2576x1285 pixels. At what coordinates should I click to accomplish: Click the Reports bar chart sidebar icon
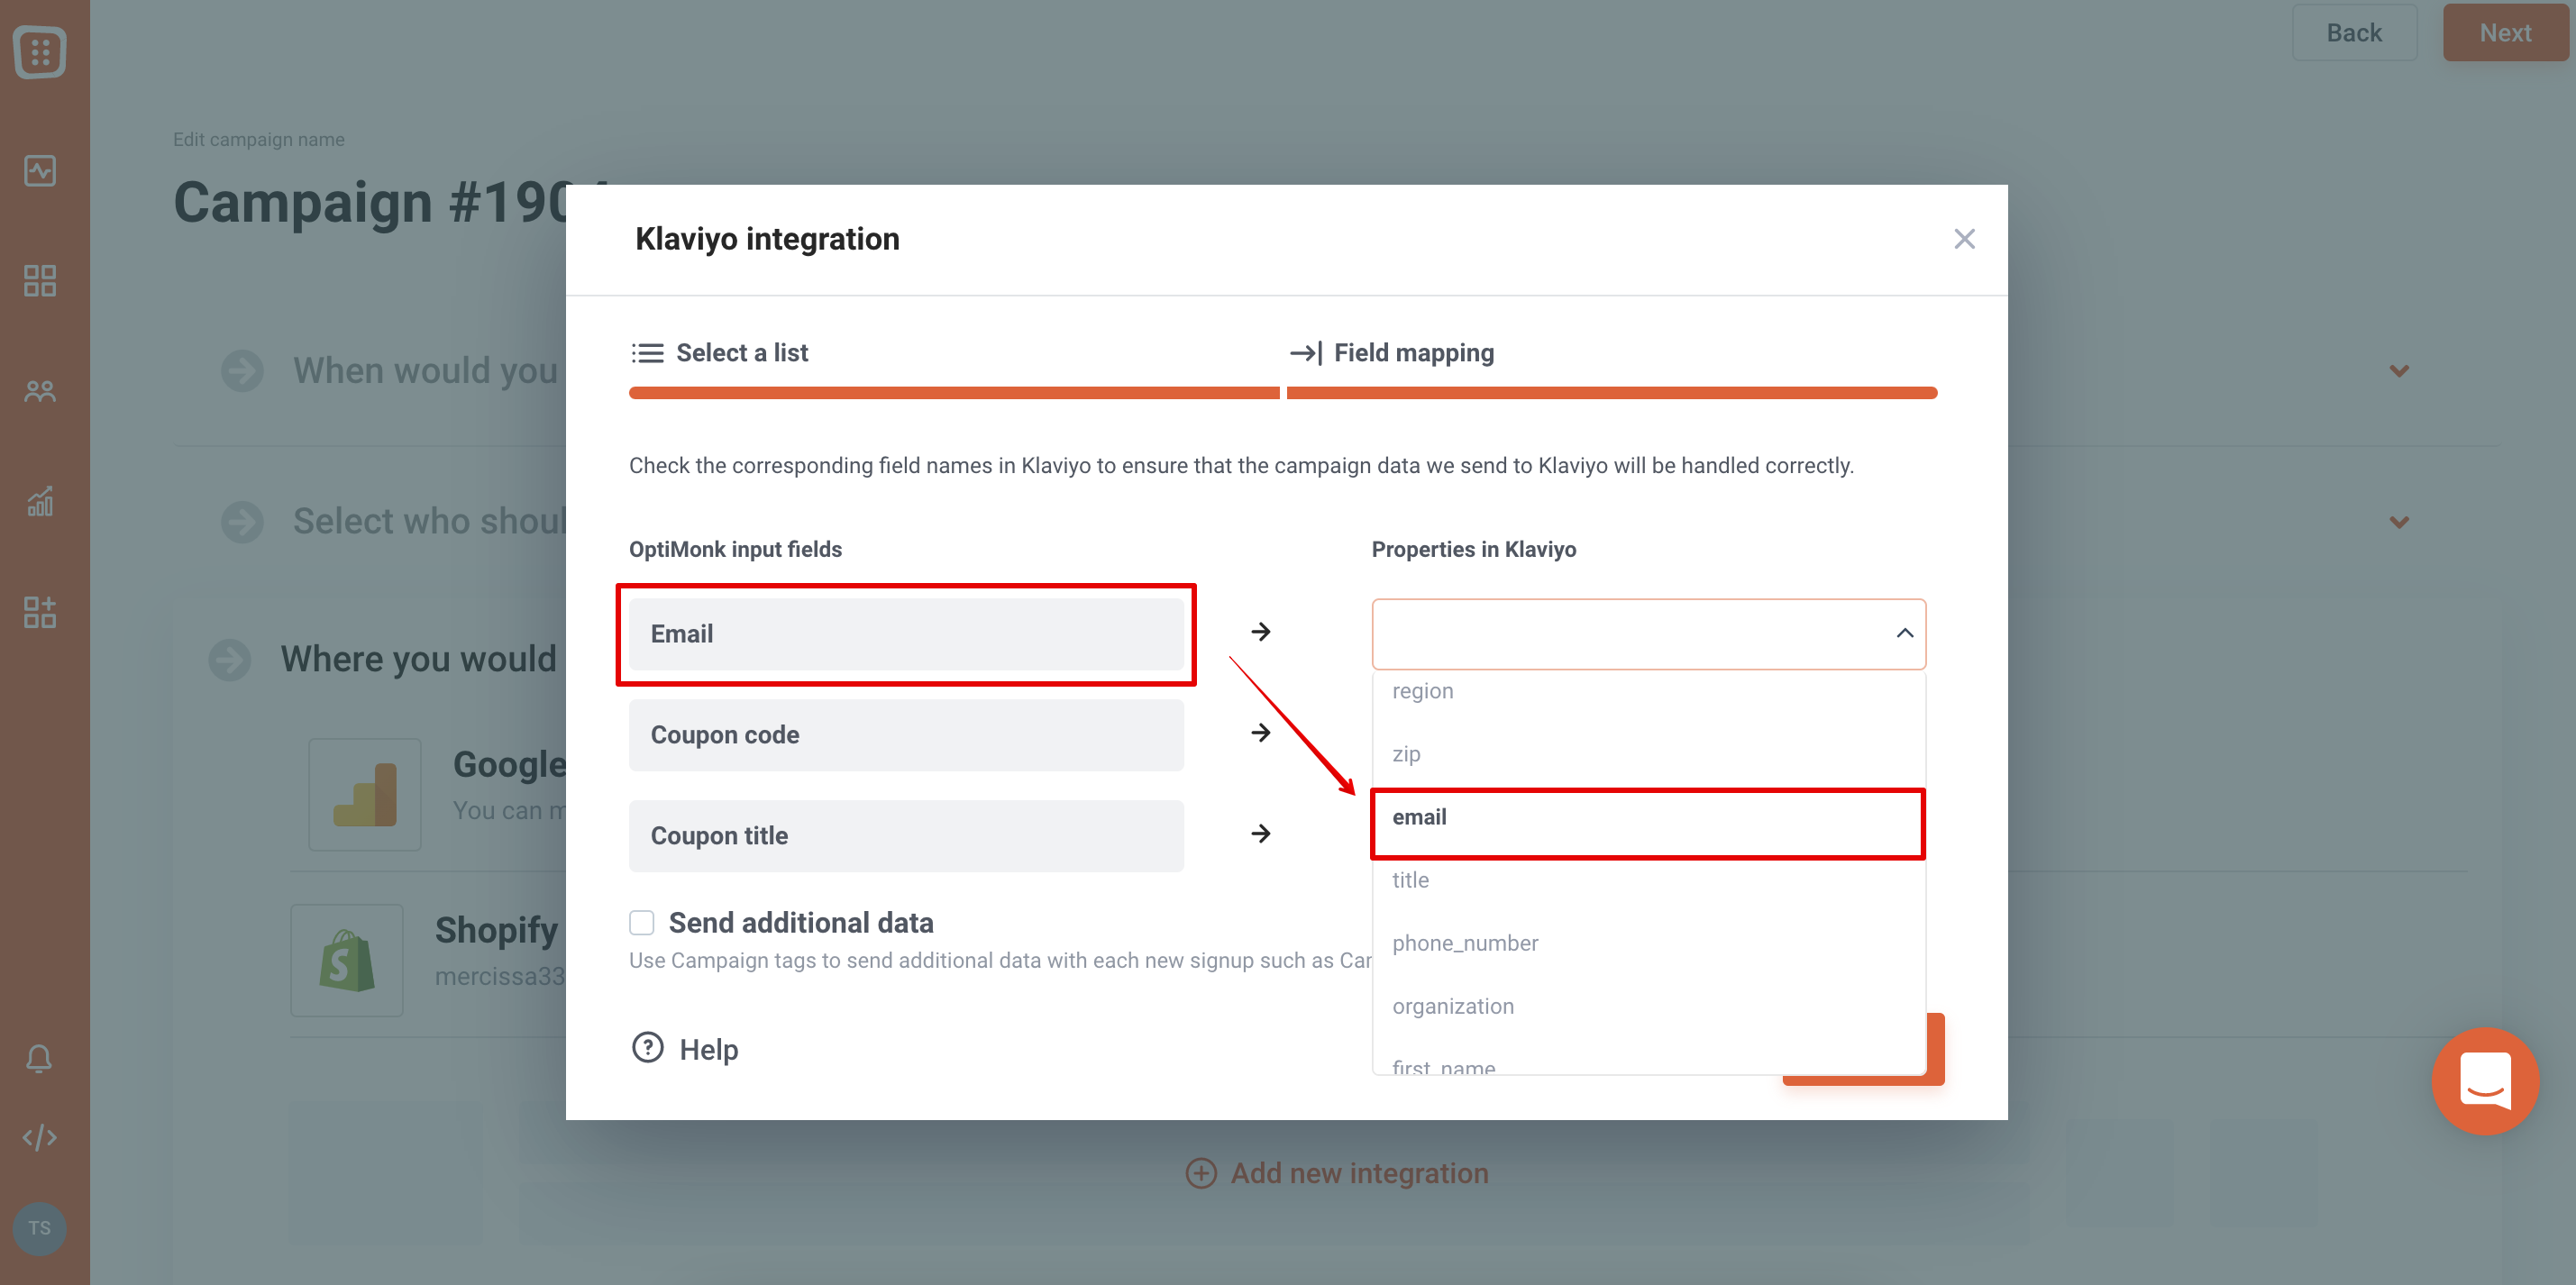click(39, 502)
